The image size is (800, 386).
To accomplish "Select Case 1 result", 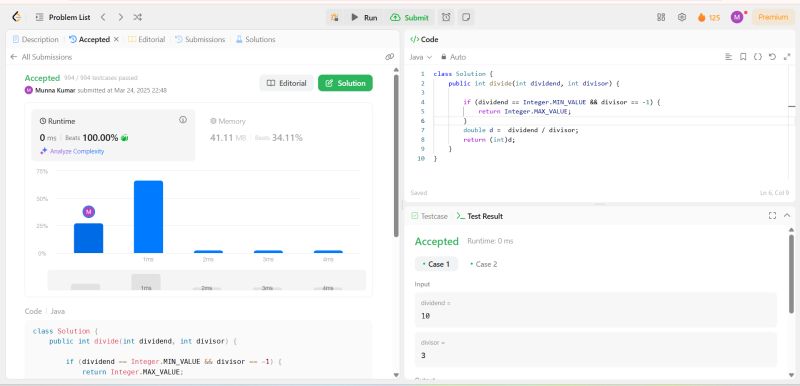I will [x=436, y=264].
